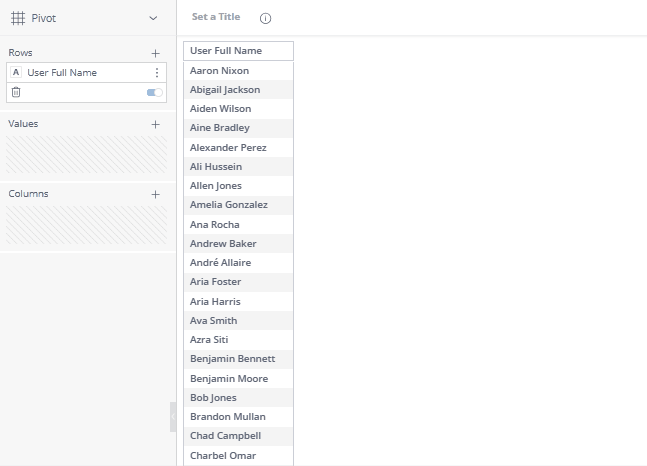Open User Full Name field options menu
Image resolution: width=647 pixels, height=466 pixels.
click(x=156, y=73)
